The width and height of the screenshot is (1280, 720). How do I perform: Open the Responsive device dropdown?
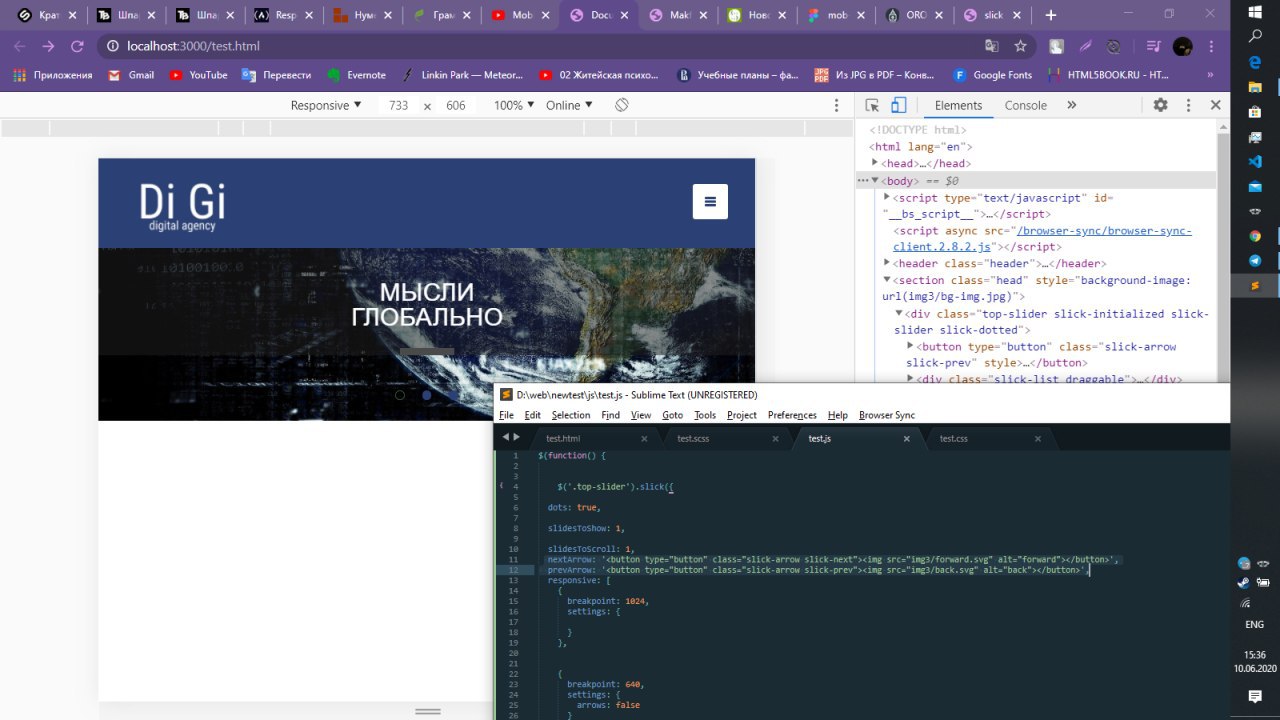(326, 105)
